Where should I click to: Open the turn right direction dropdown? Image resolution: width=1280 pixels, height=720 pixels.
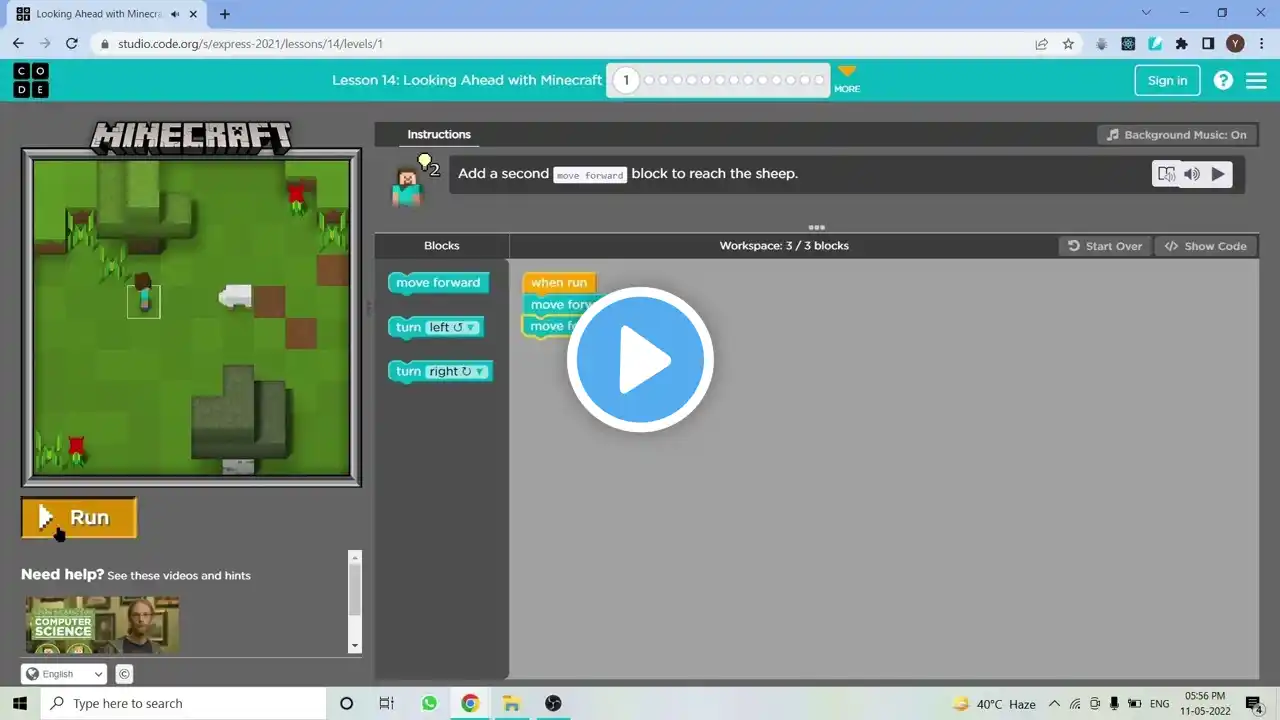(479, 371)
